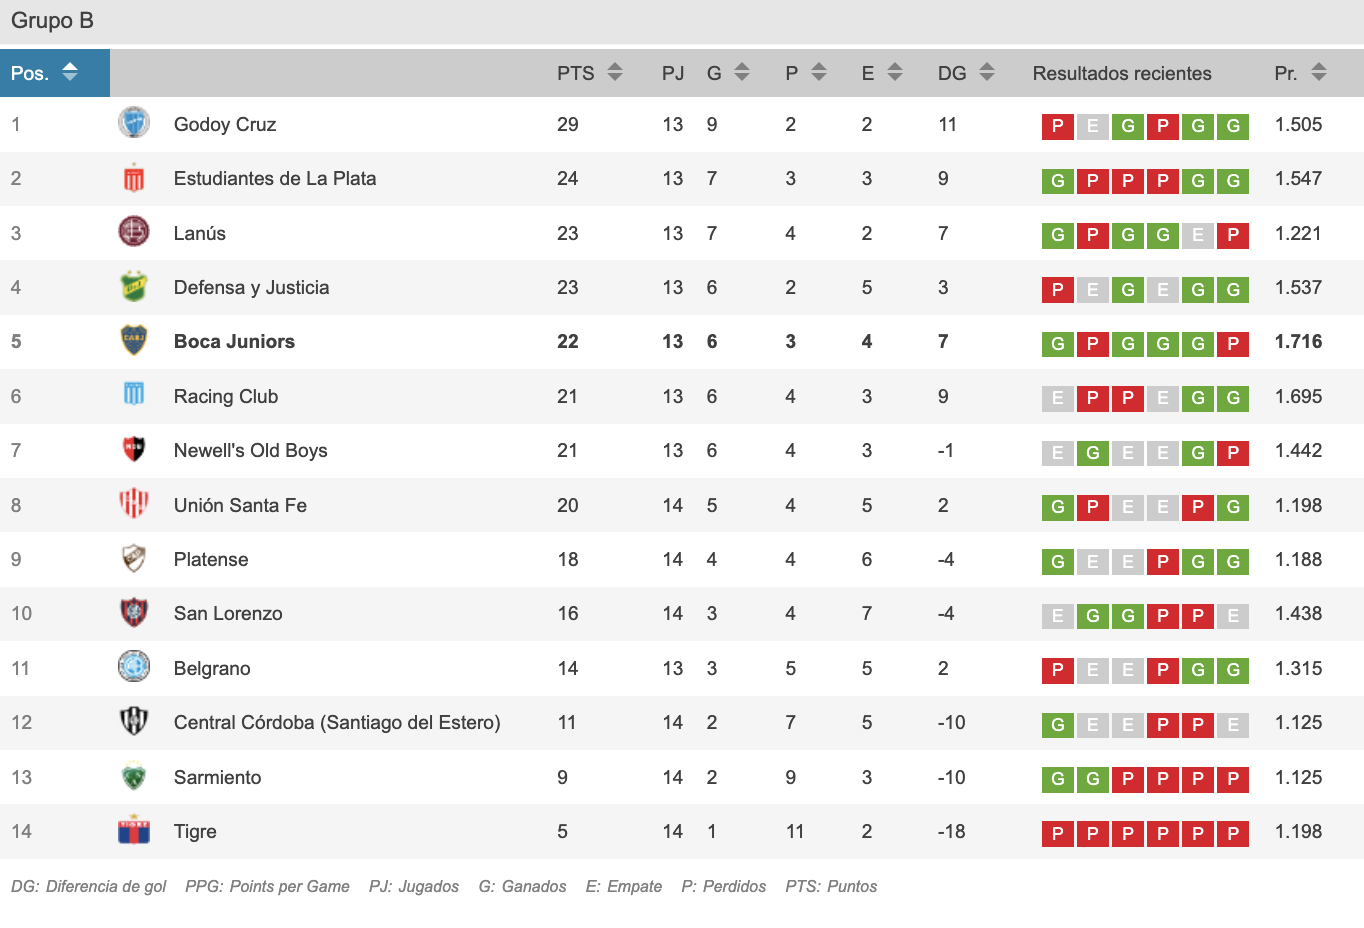
Task: Click the Defensa y Justicia crest
Action: [134, 287]
